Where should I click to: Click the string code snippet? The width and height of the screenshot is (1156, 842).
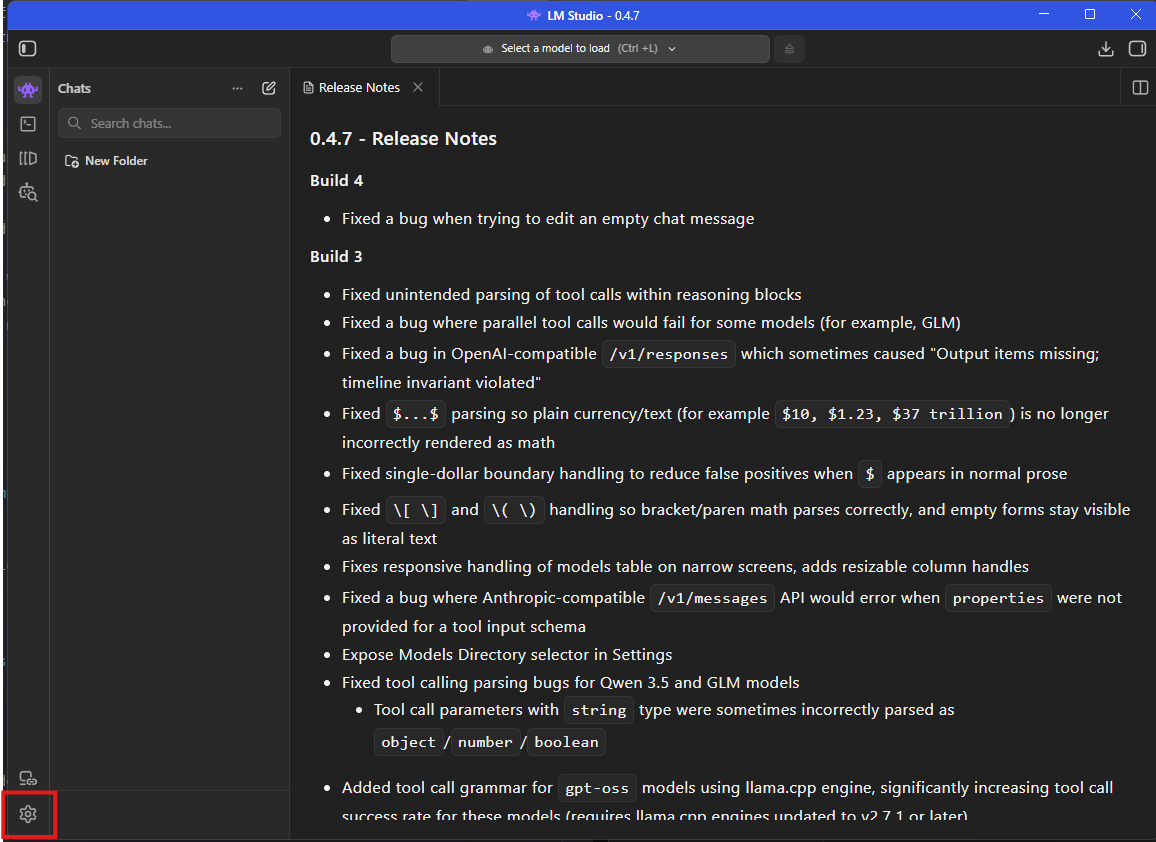599,710
